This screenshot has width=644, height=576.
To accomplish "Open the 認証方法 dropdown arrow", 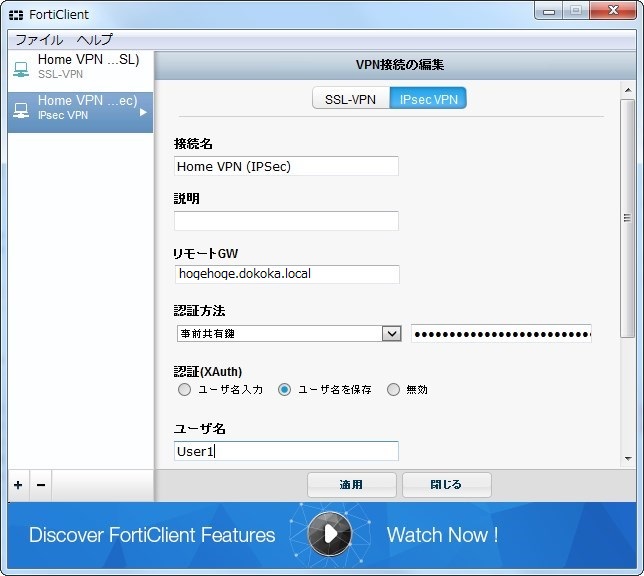I will point(391,333).
